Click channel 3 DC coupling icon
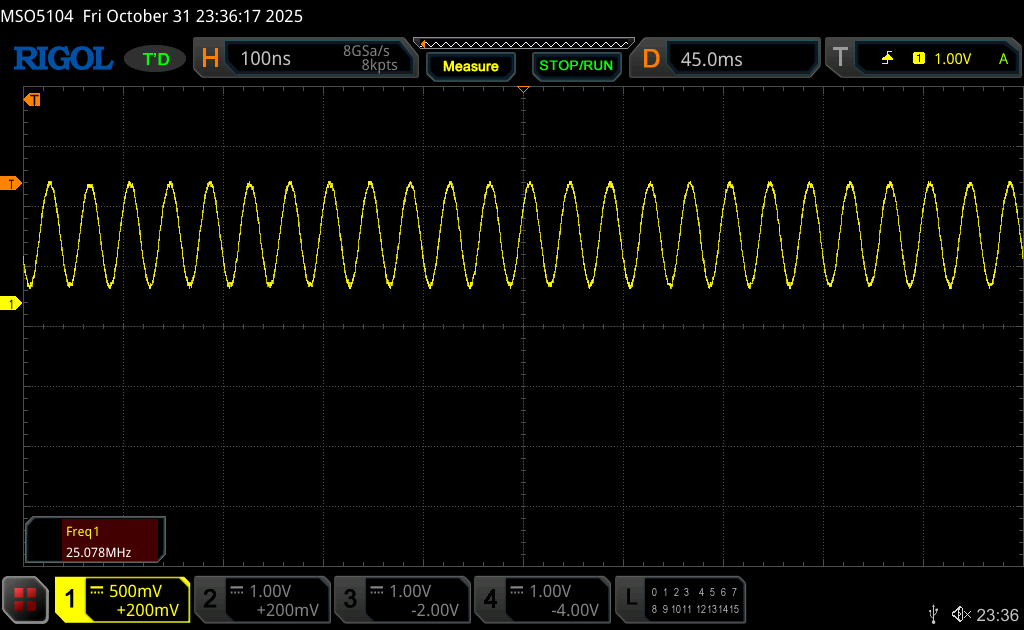 point(377,591)
